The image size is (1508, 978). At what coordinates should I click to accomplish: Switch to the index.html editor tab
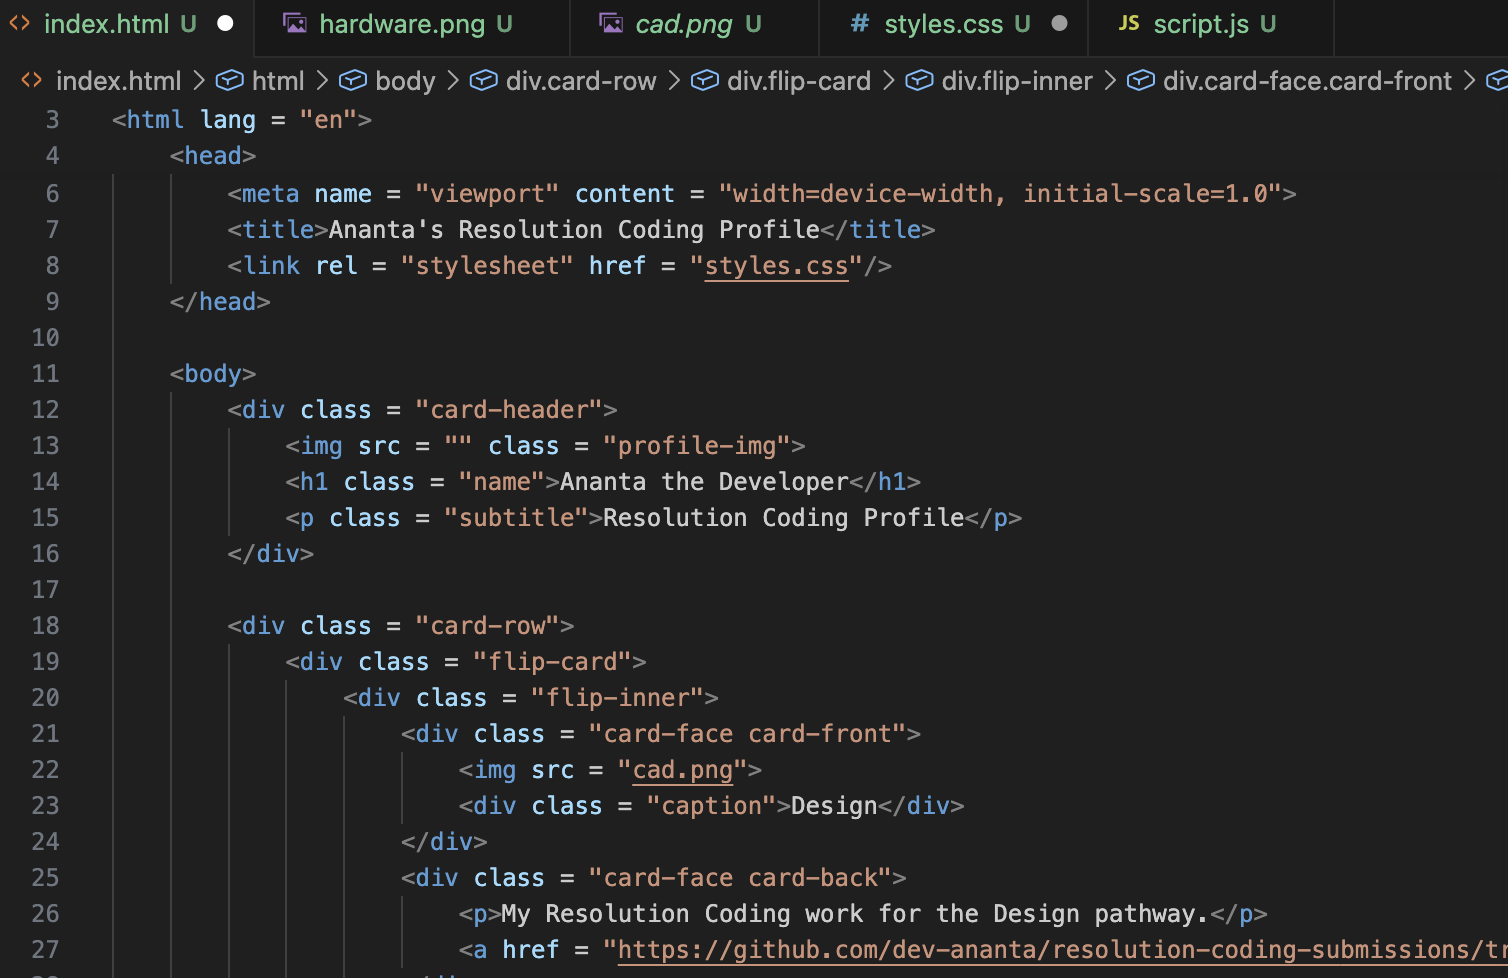(127, 24)
